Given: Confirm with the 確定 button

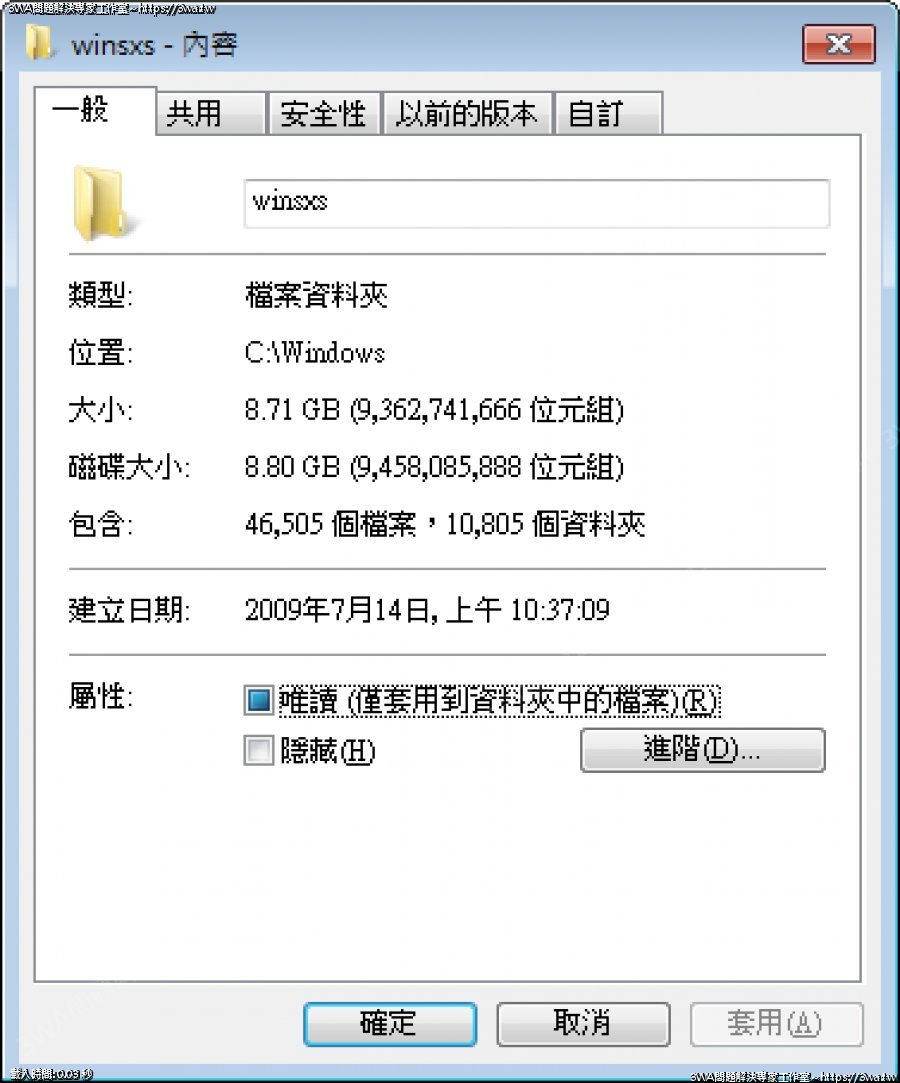Looking at the screenshot, I should pos(390,1024).
